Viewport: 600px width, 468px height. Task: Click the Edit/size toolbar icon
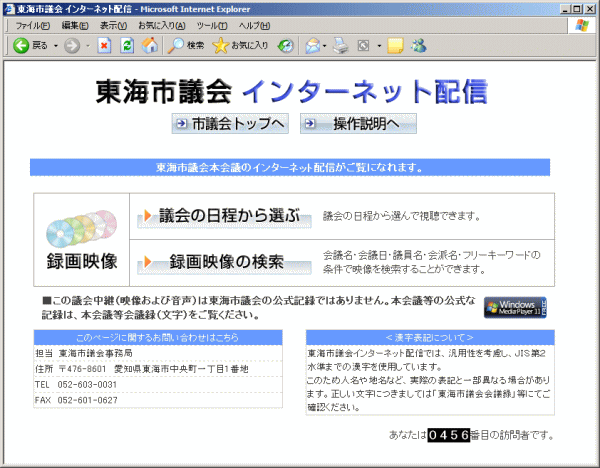[x=363, y=46]
